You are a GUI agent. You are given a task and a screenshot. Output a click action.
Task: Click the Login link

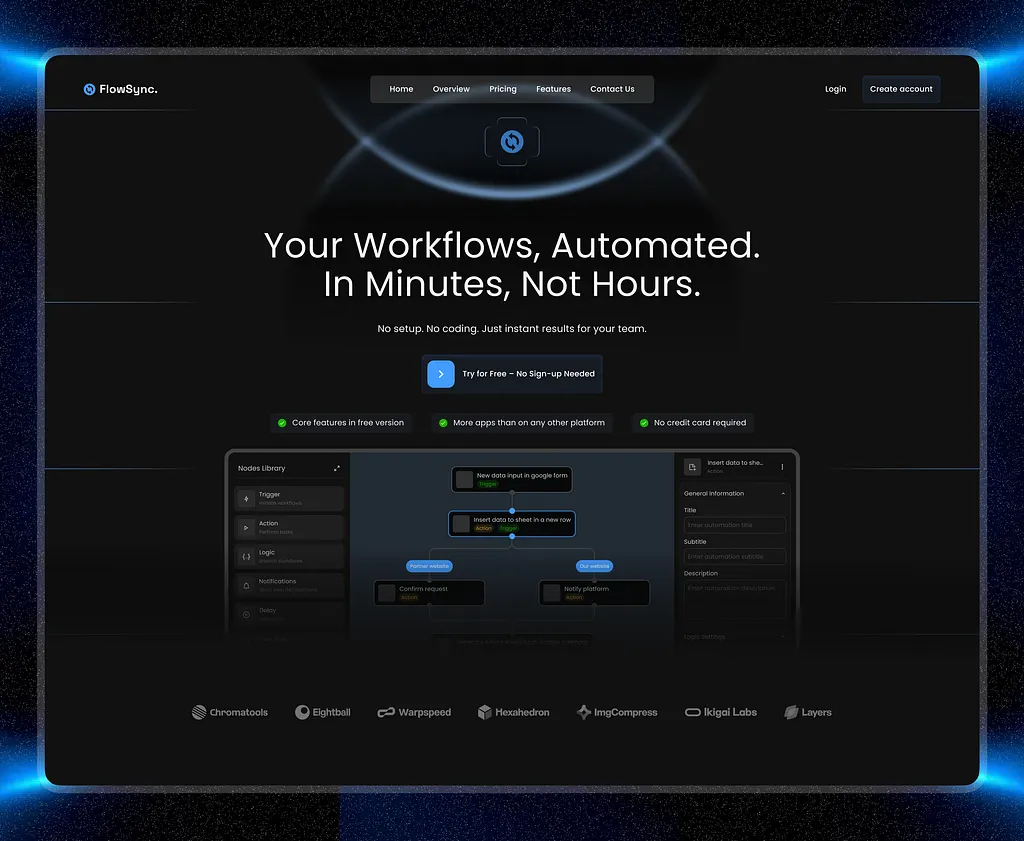[835, 89]
